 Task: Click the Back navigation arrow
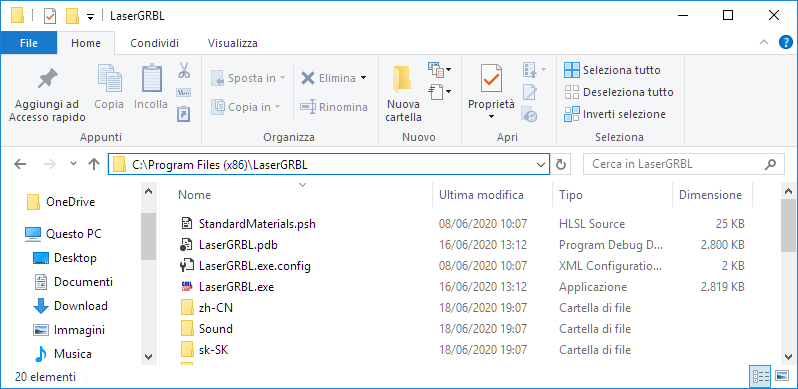[x=19, y=164]
